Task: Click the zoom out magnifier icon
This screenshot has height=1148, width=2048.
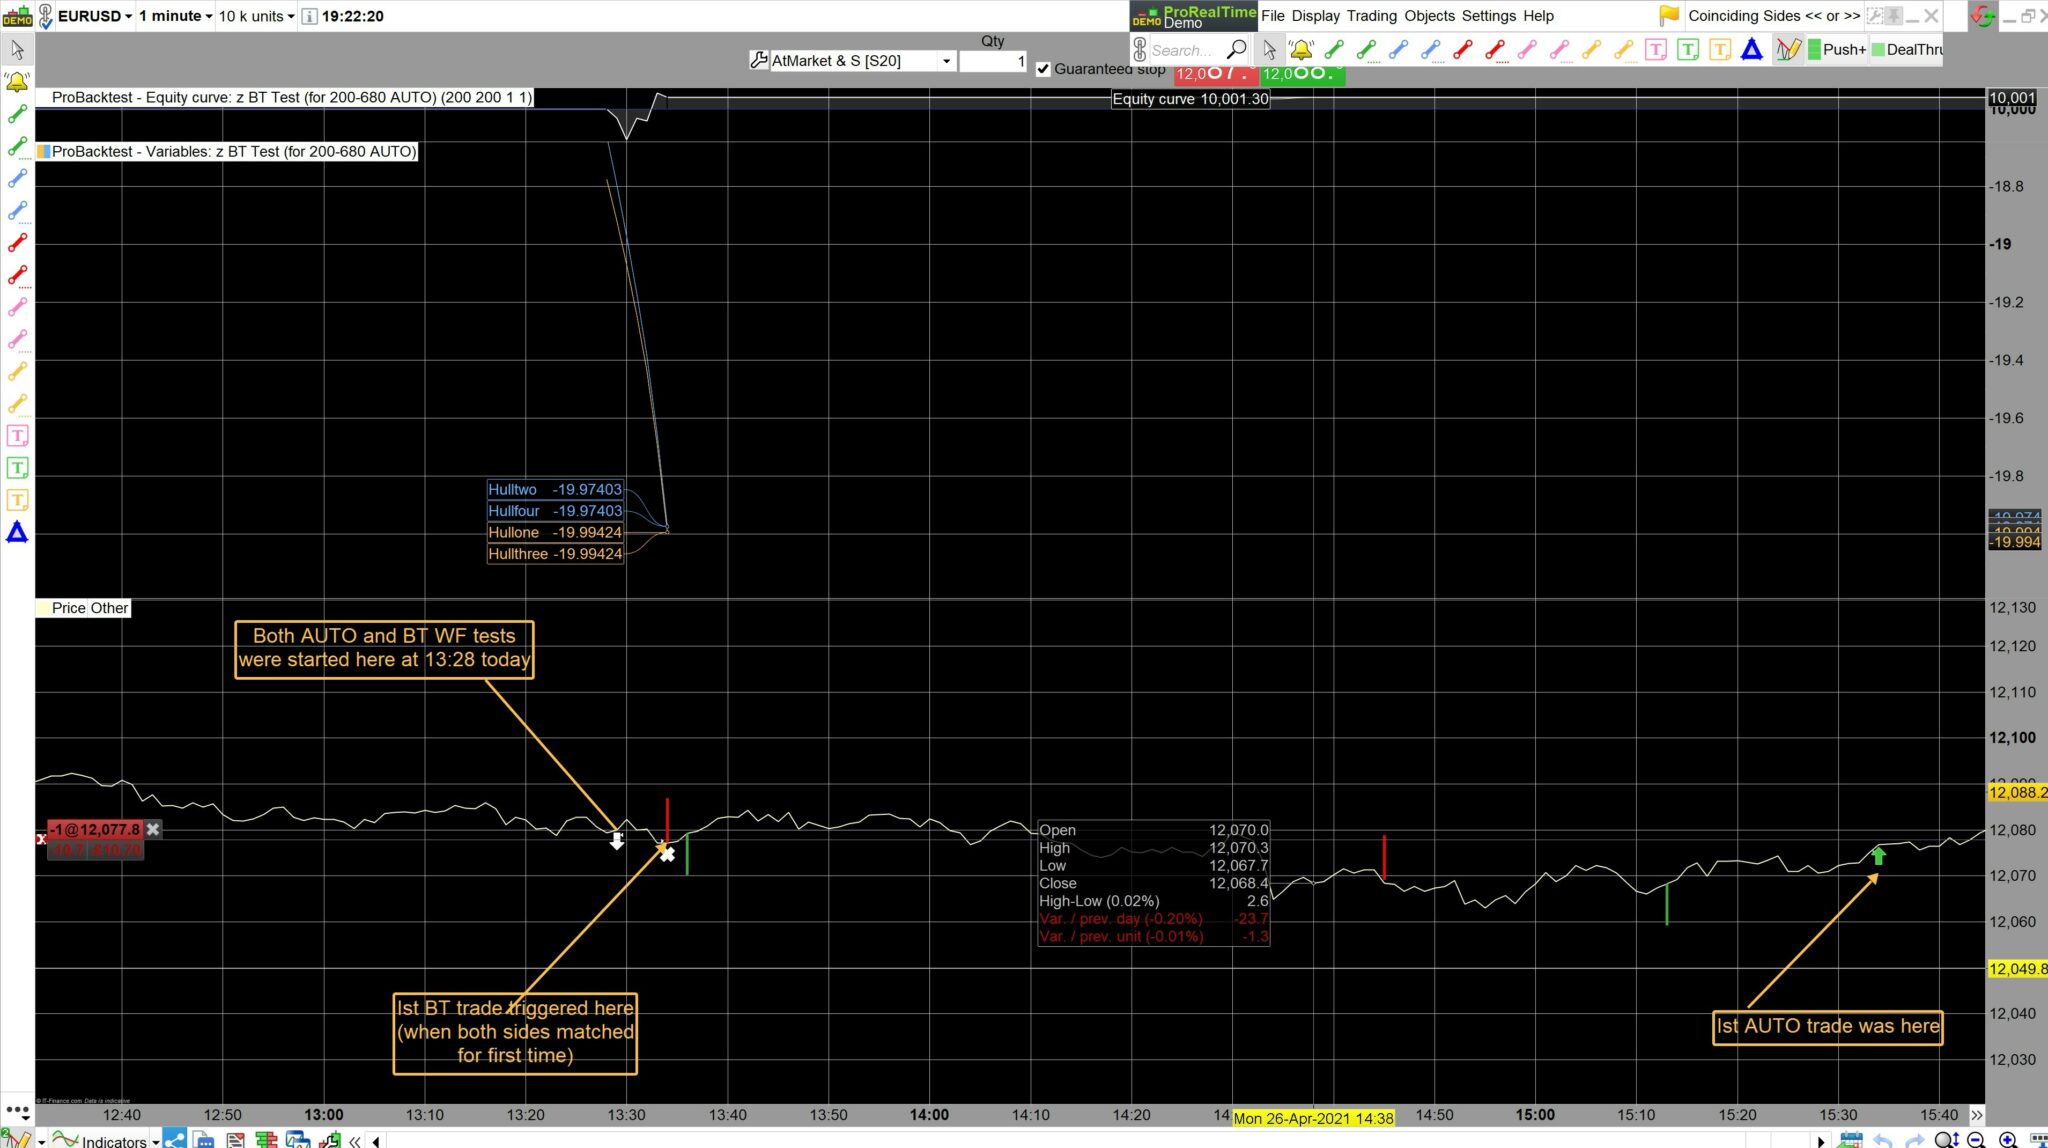Action: pos(1976,1140)
